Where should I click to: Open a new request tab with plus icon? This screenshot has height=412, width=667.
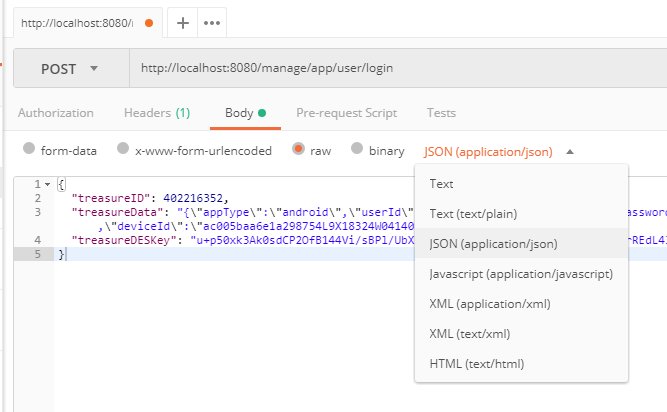(182, 23)
